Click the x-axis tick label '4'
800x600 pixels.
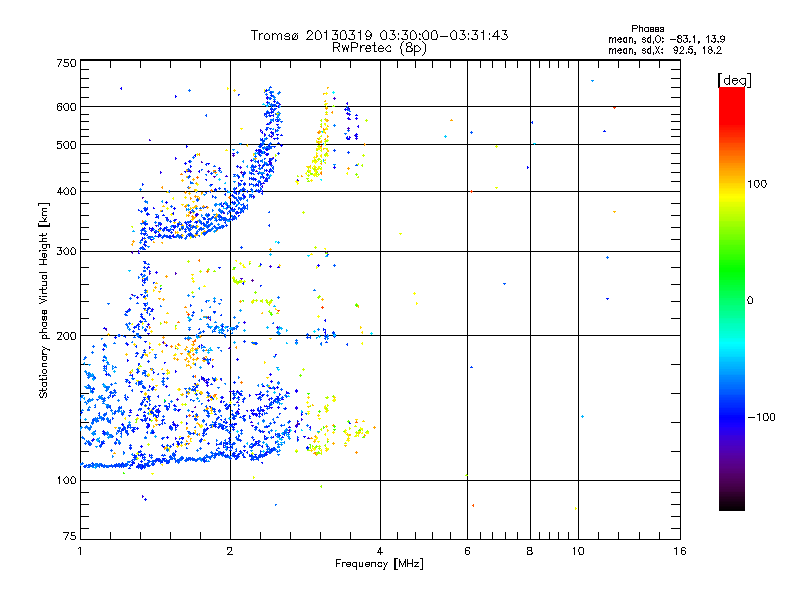(x=380, y=551)
